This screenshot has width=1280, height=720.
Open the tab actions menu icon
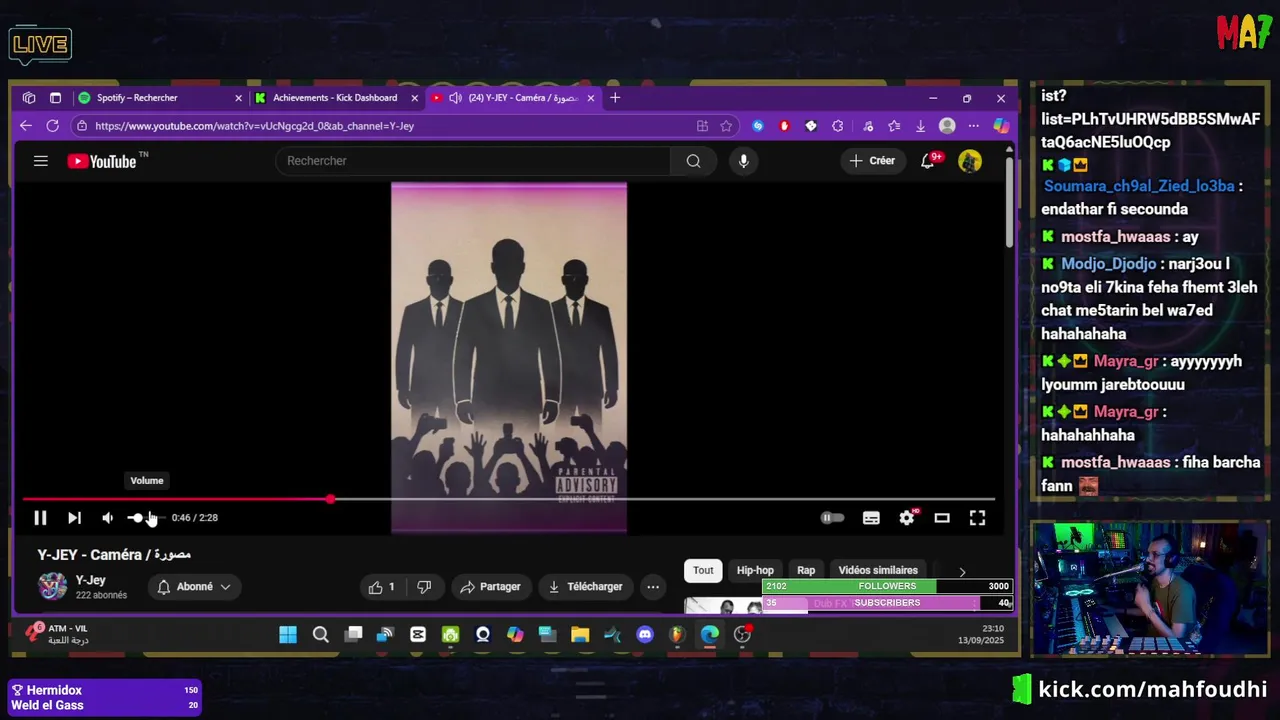[x=55, y=98]
